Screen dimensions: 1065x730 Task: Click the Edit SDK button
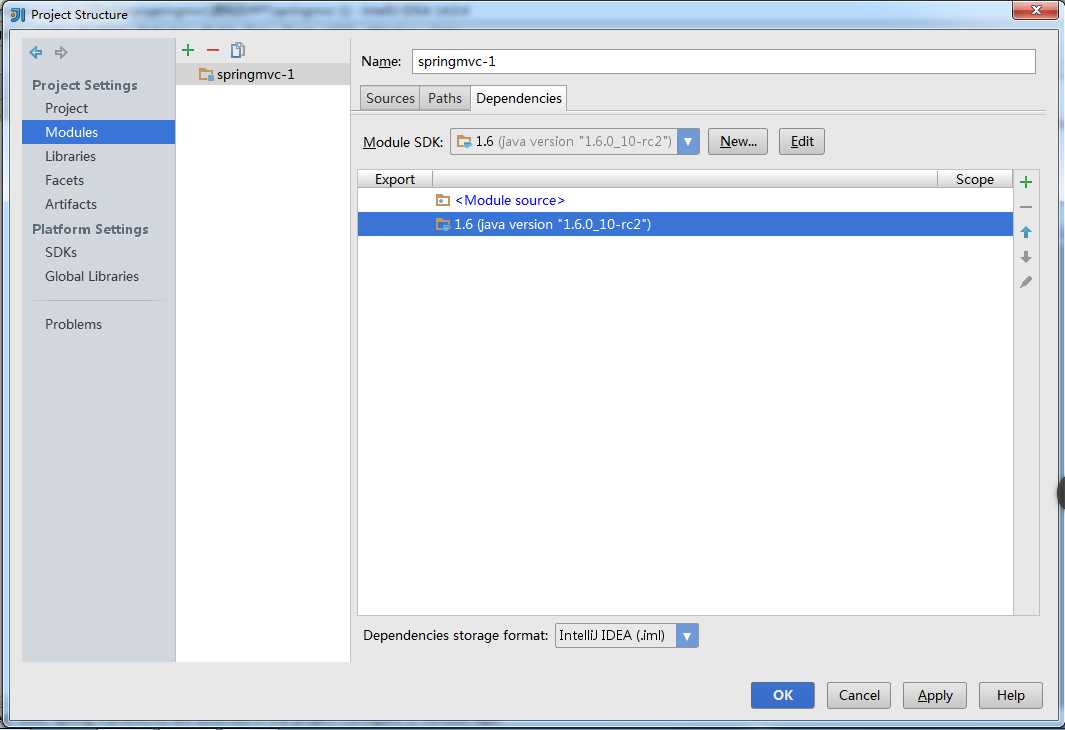pyautogui.click(x=801, y=141)
